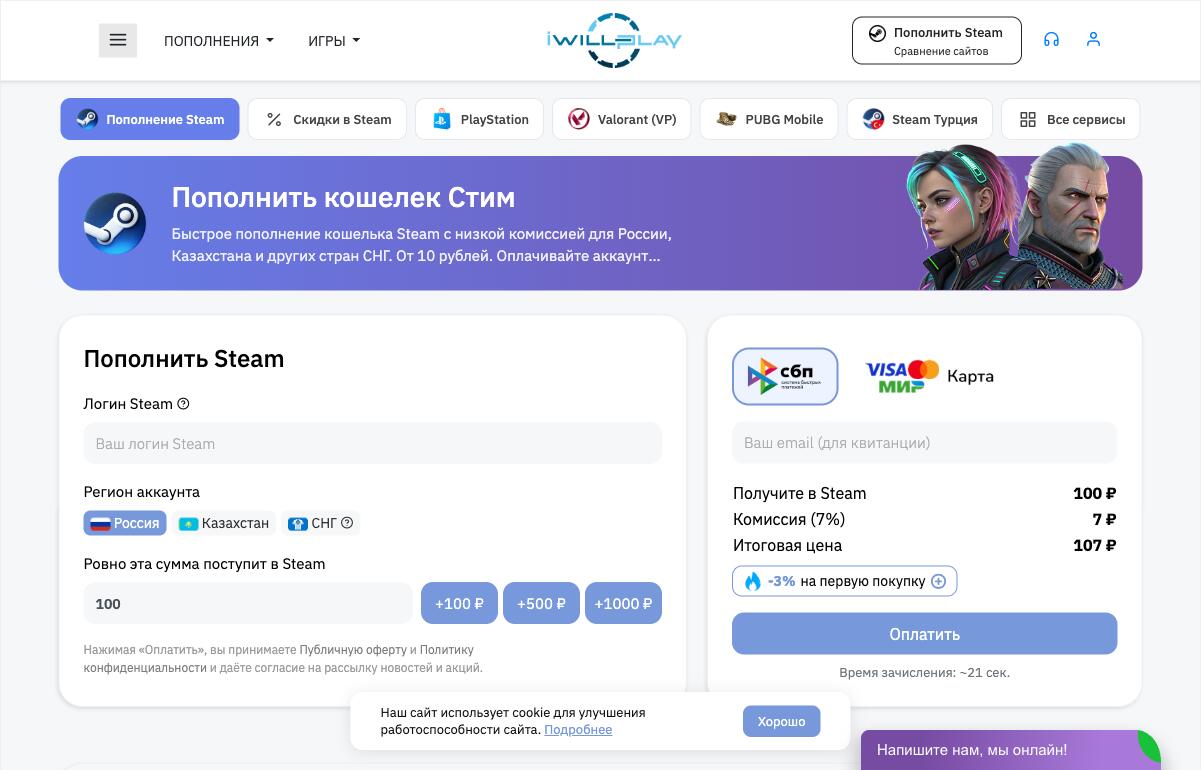Click the -3% на первую покупку badge
Screen dimensions: 1201x770
click(844, 581)
